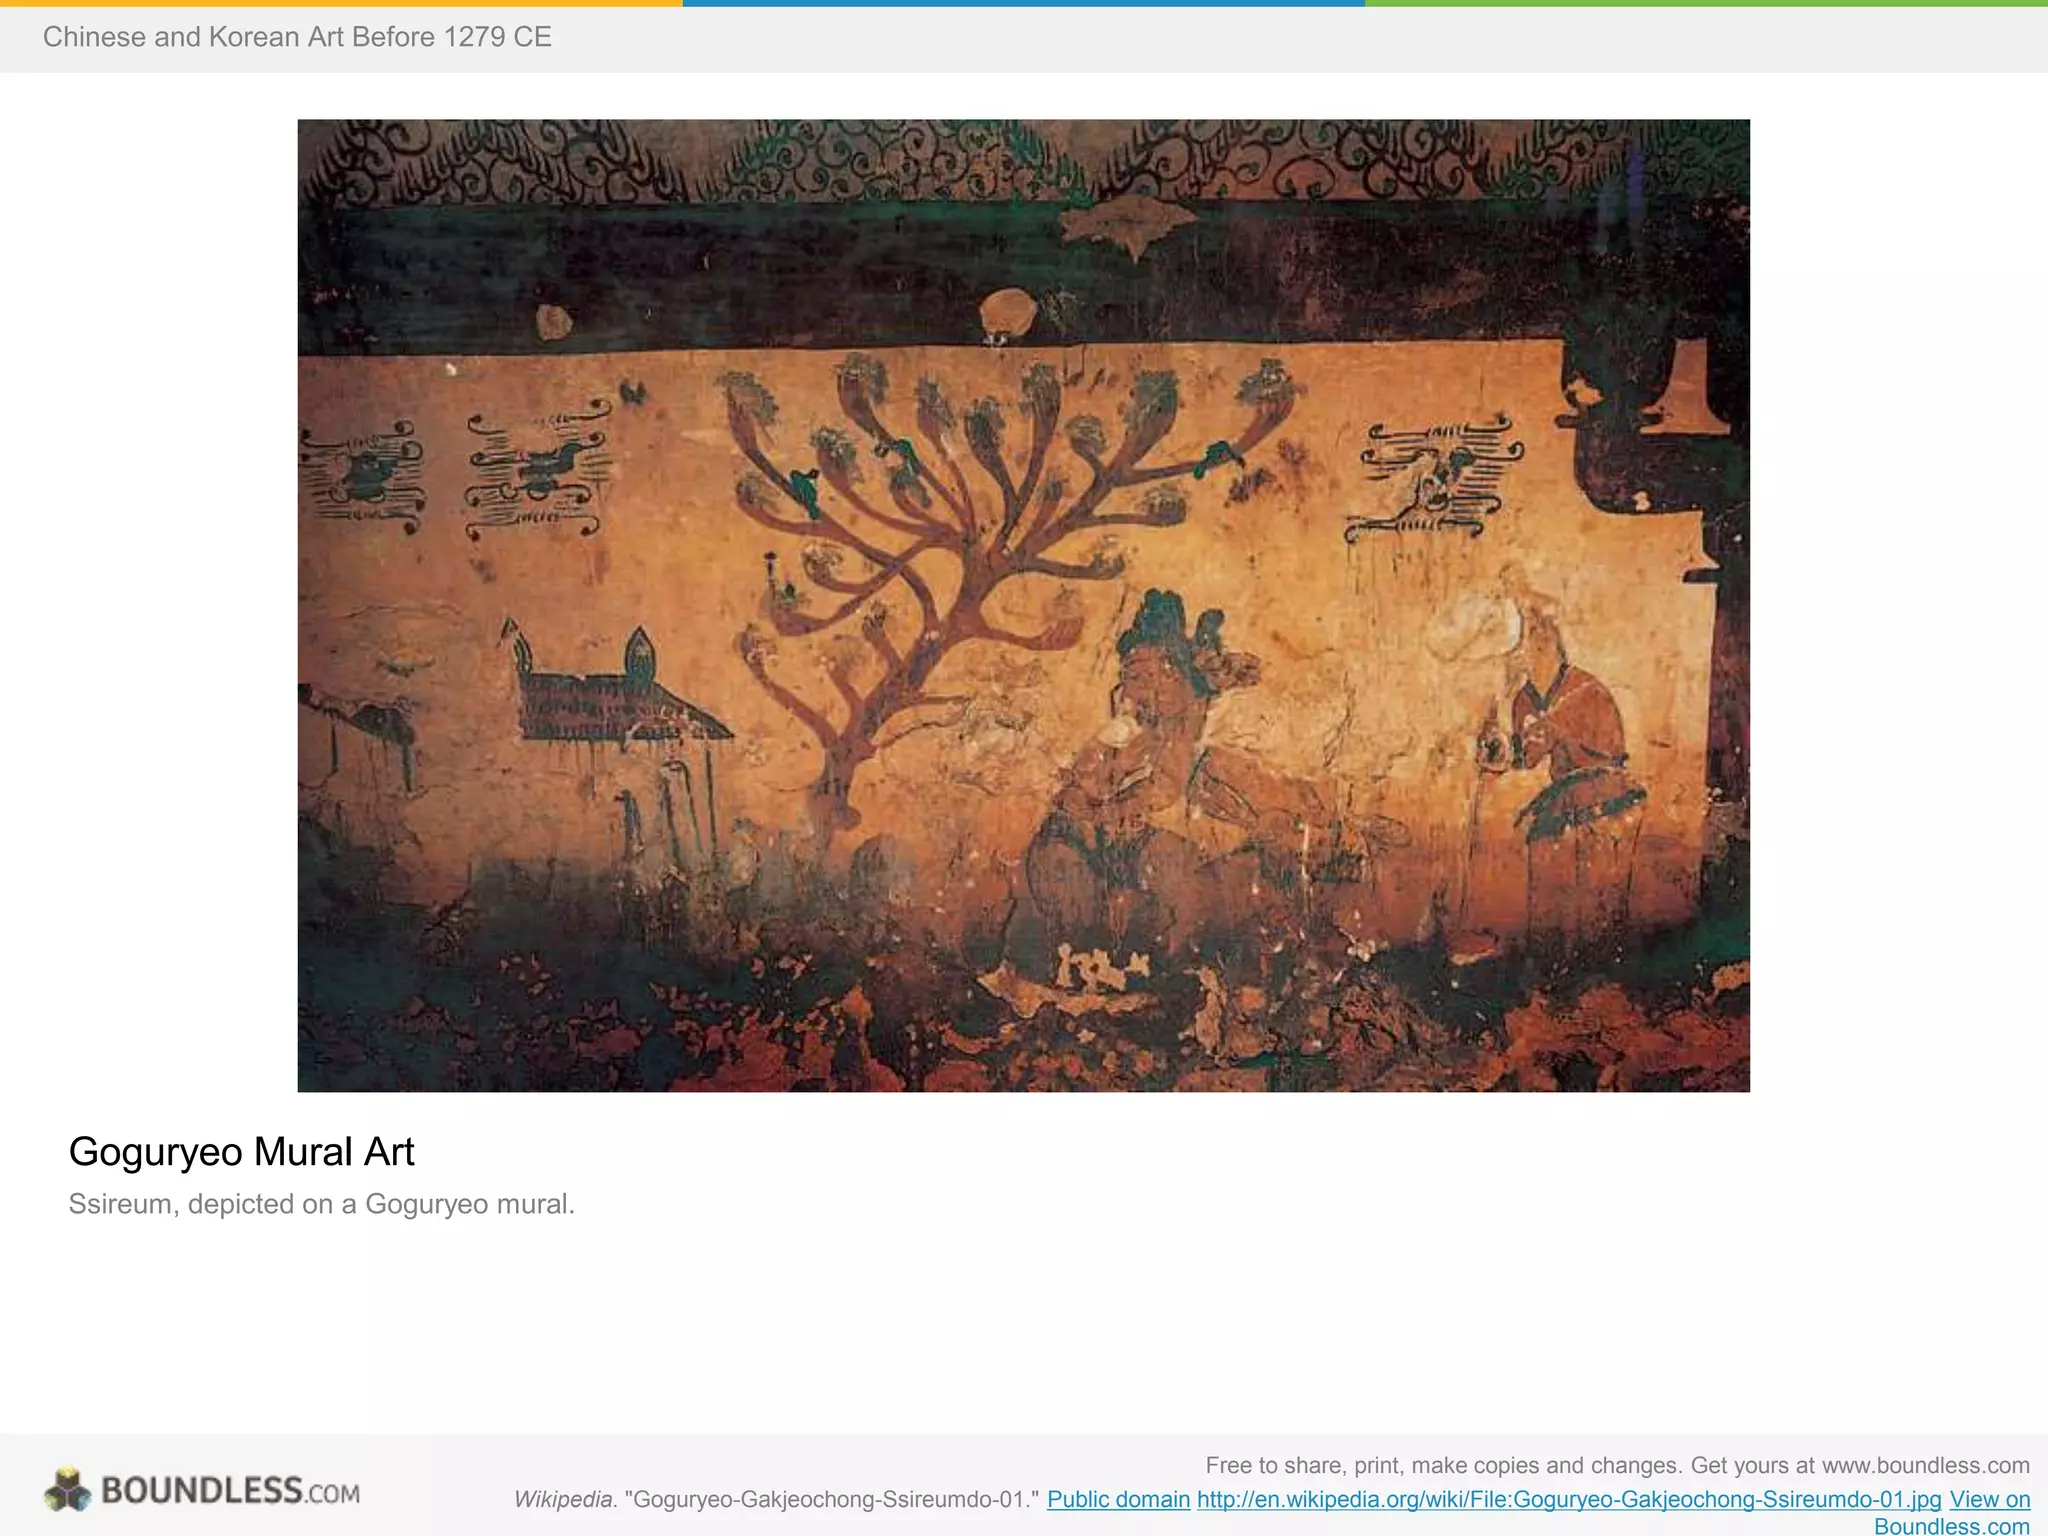
Task: Click the Free to share footer text
Action: click(1617, 1466)
